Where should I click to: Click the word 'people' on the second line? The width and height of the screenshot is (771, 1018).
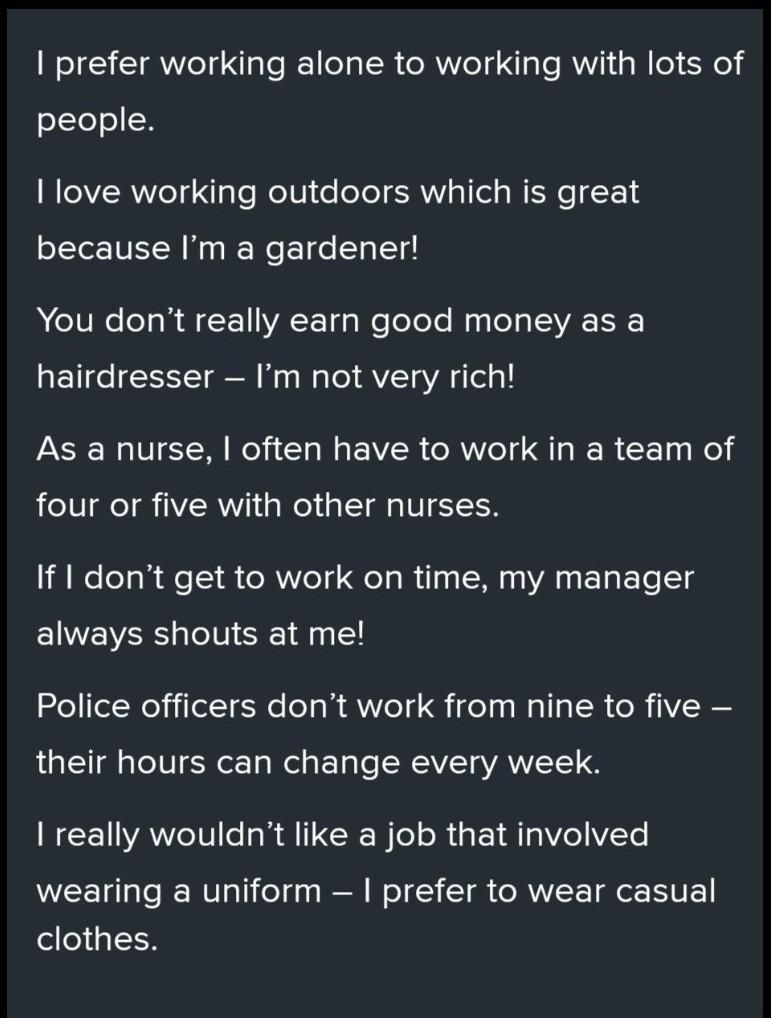click(95, 121)
